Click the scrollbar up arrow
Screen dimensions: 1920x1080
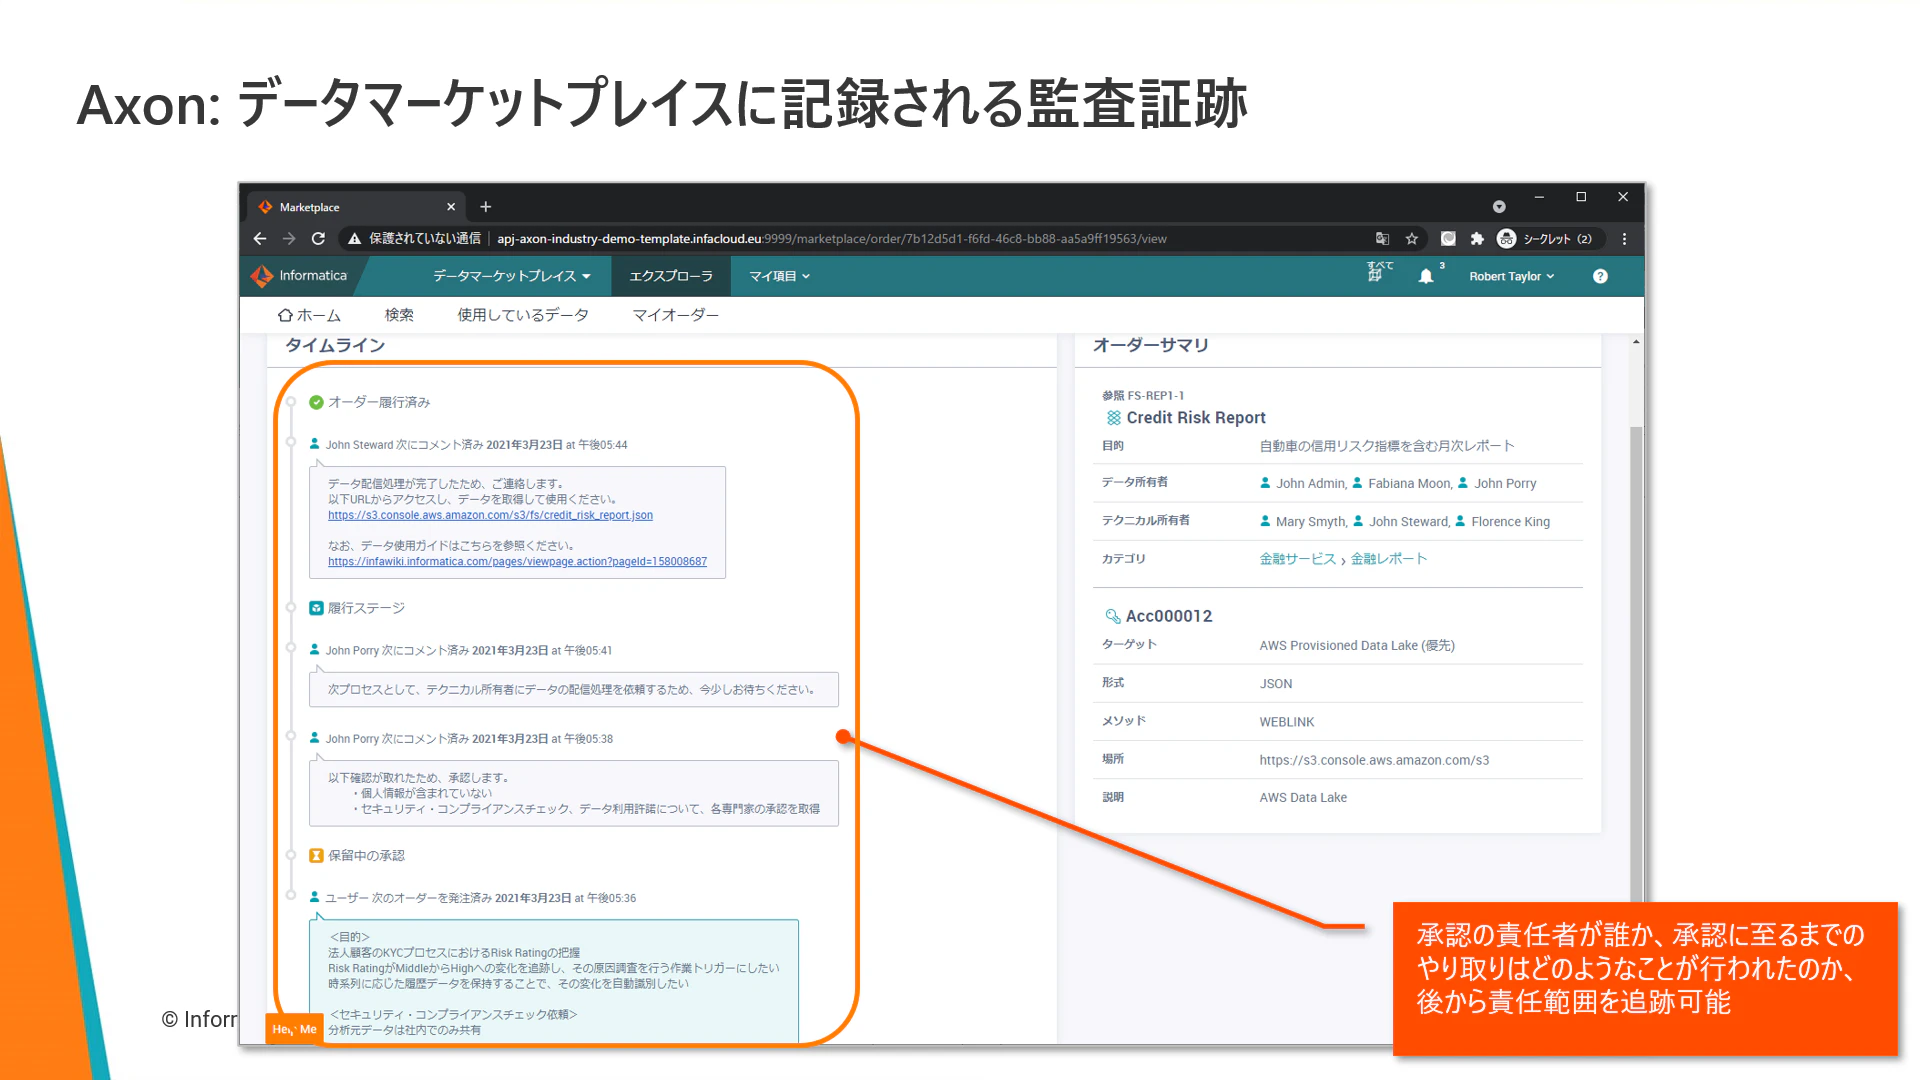tap(1636, 342)
